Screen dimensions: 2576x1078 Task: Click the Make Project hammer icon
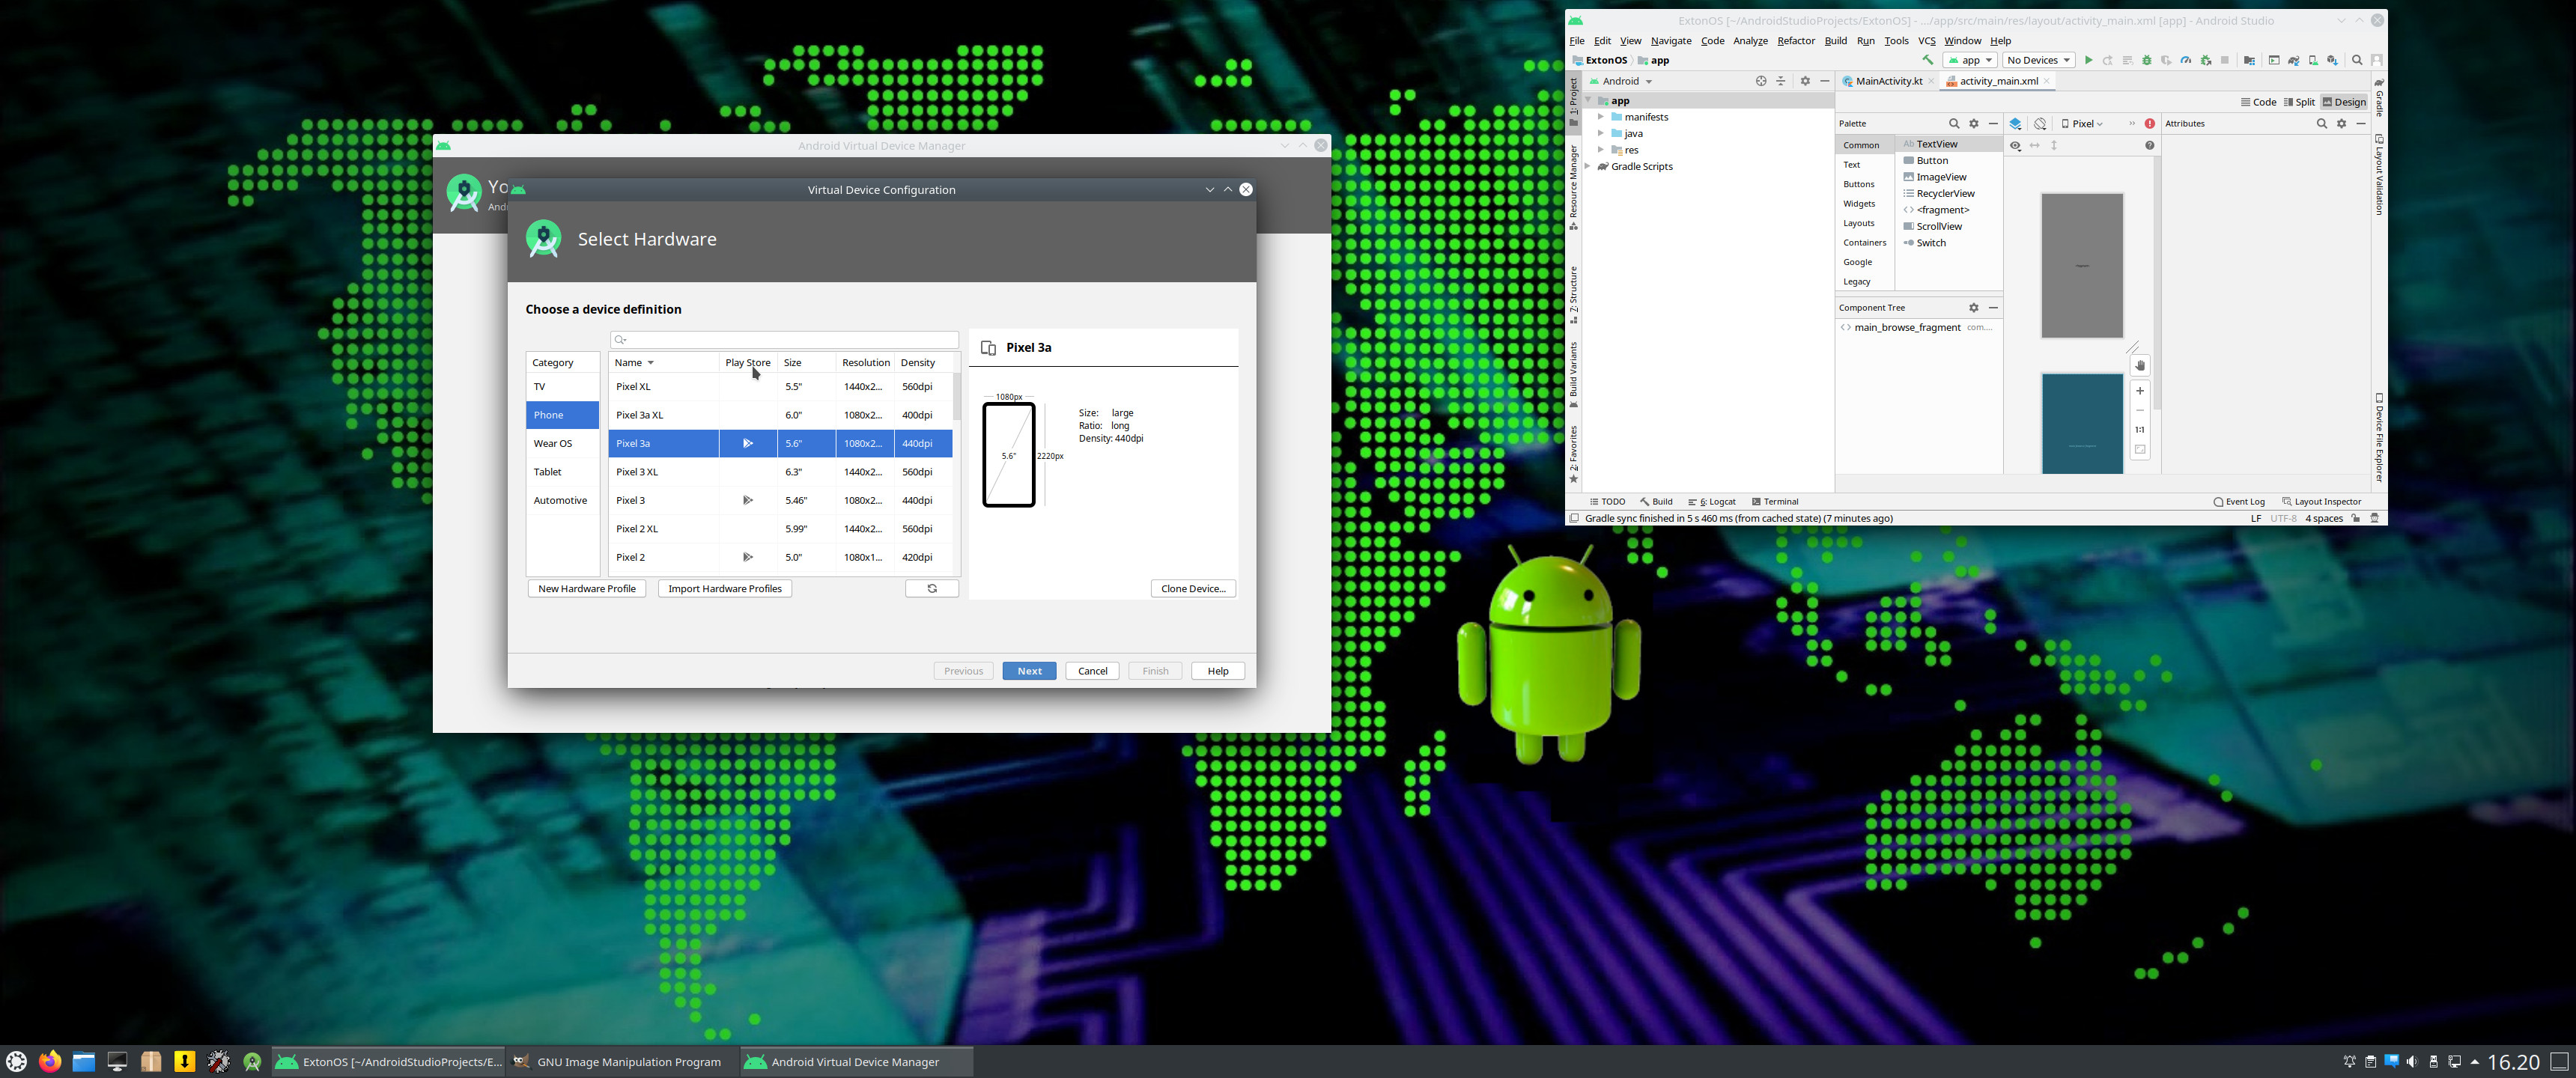(1928, 60)
